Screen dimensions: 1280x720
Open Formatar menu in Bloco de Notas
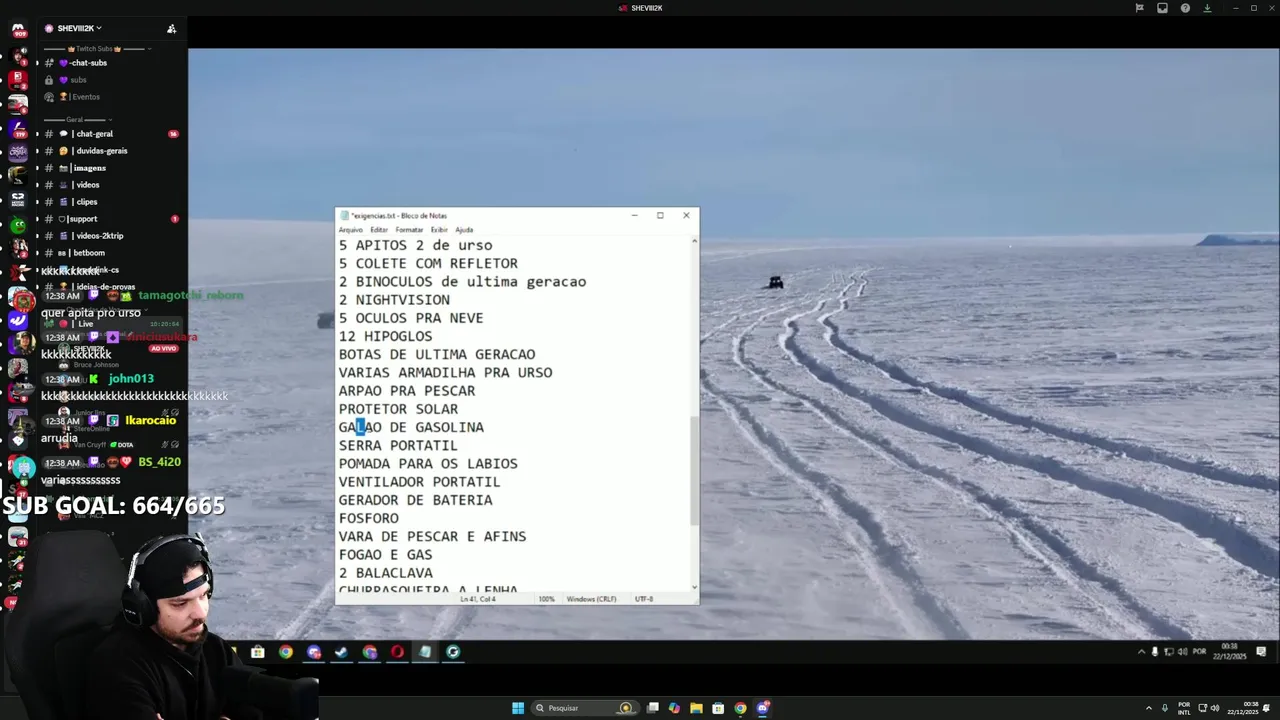point(409,230)
